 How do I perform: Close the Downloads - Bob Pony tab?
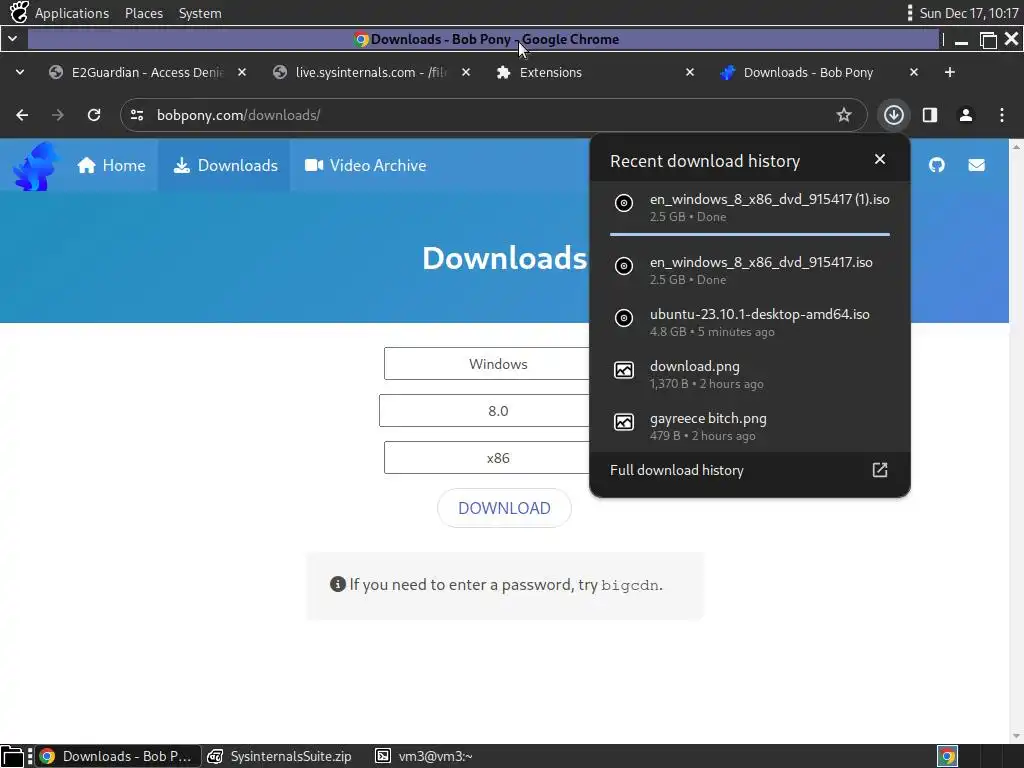(914, 72)
